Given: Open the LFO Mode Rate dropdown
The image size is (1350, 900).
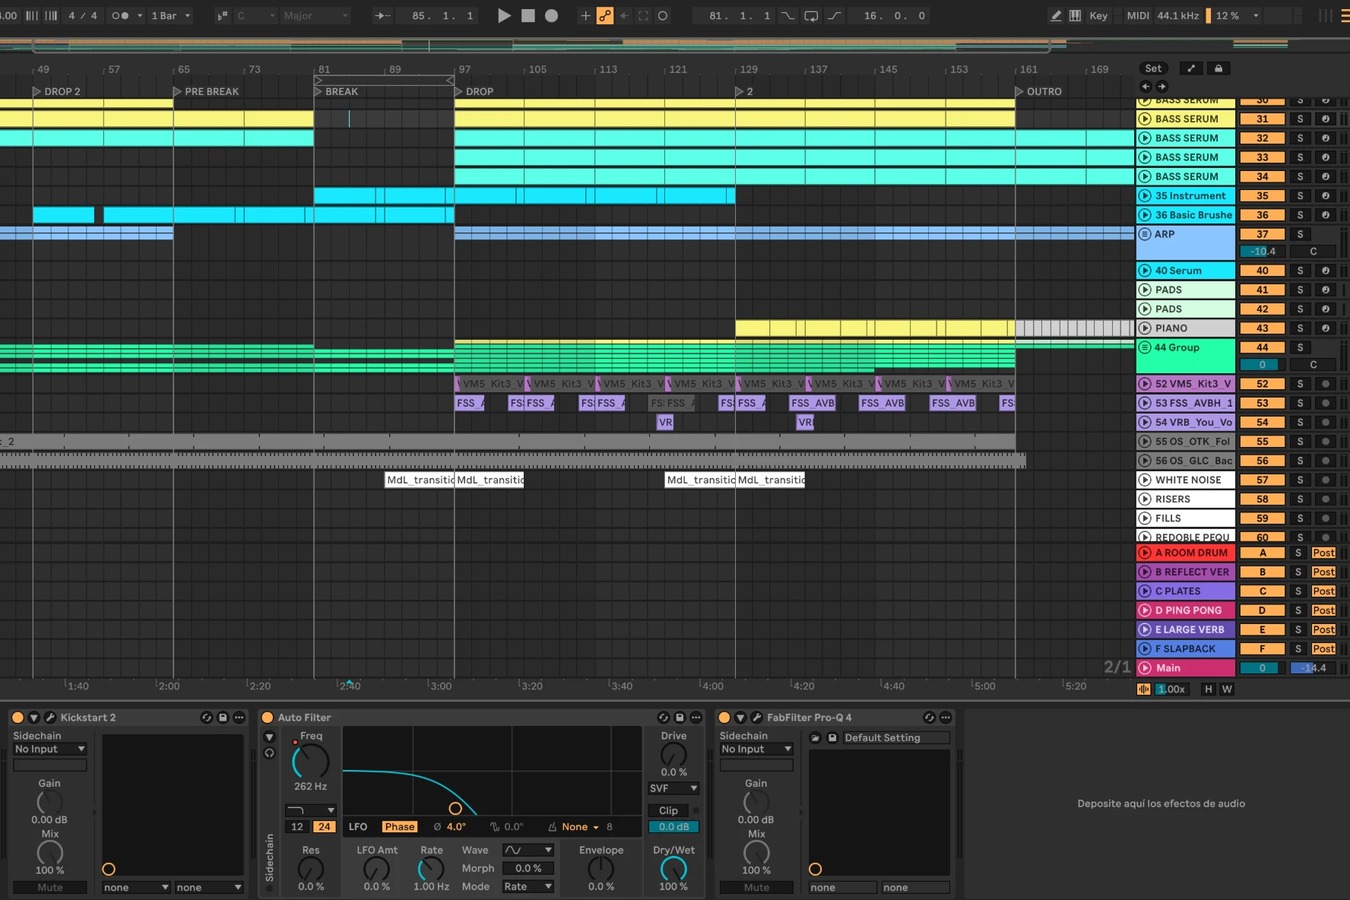Looking at the screenshot, I should 528,886.
